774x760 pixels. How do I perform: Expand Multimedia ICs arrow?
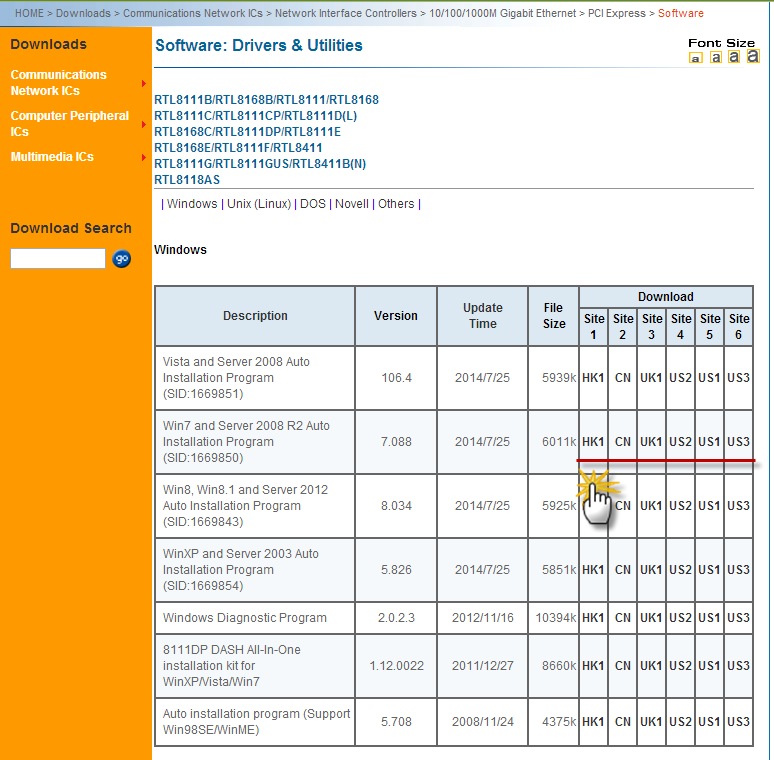point(144,157)
